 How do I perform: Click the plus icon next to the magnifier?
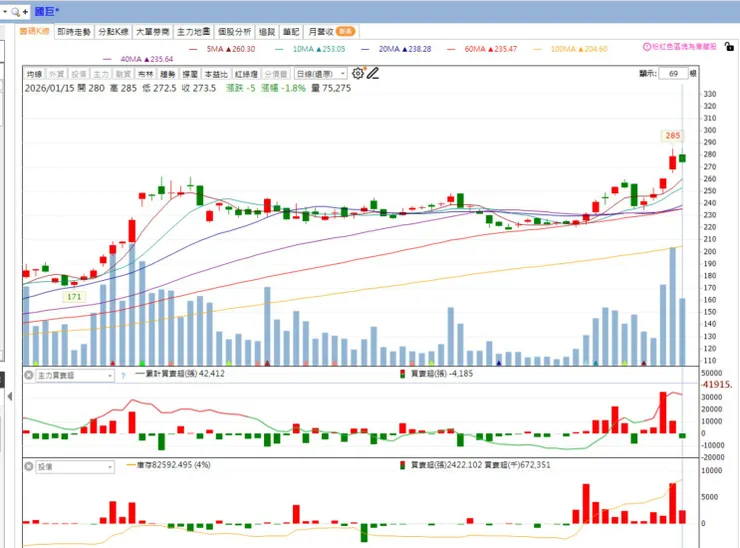point(25,12)
